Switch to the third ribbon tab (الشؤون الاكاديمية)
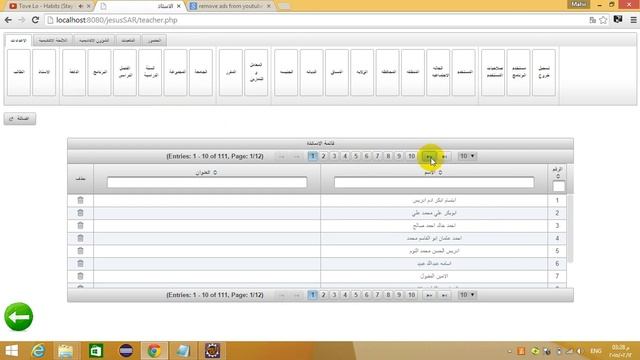 94,40
